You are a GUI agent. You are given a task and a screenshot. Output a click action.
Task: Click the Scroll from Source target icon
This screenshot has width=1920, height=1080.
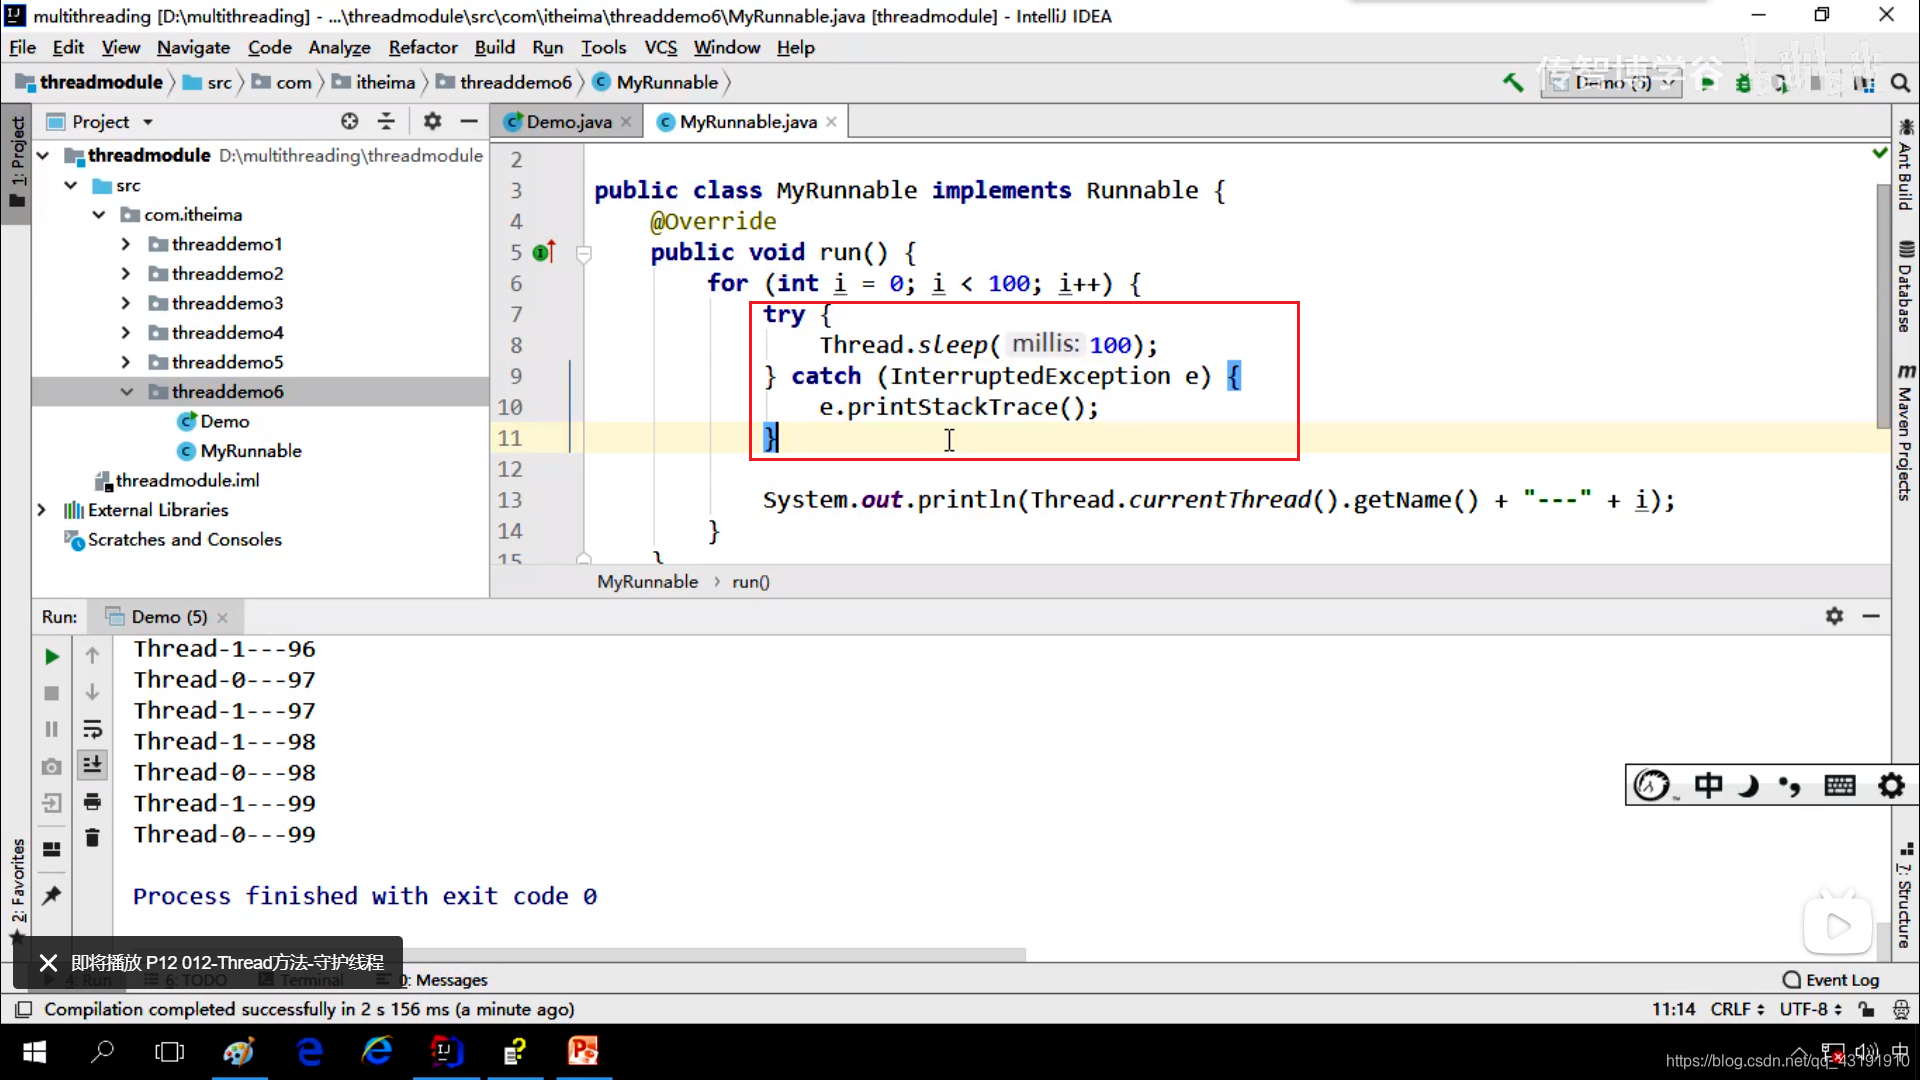pyautogui.click(x=349, y=121)
